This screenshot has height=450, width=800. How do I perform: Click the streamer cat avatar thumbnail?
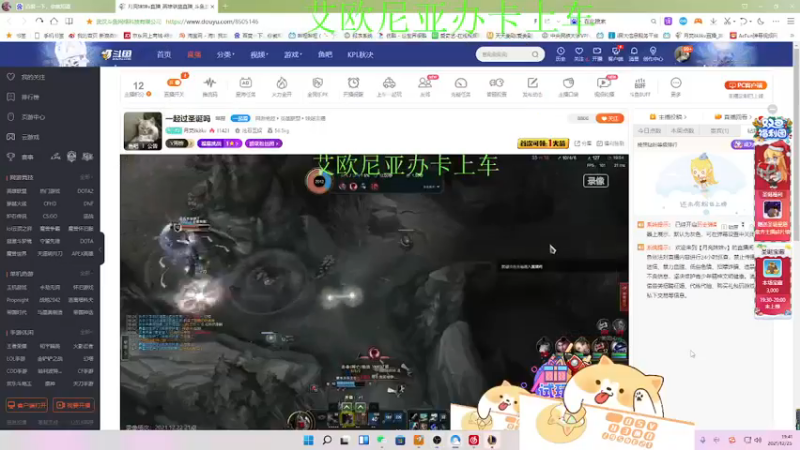pyautogui.click(x=143, y=131)
